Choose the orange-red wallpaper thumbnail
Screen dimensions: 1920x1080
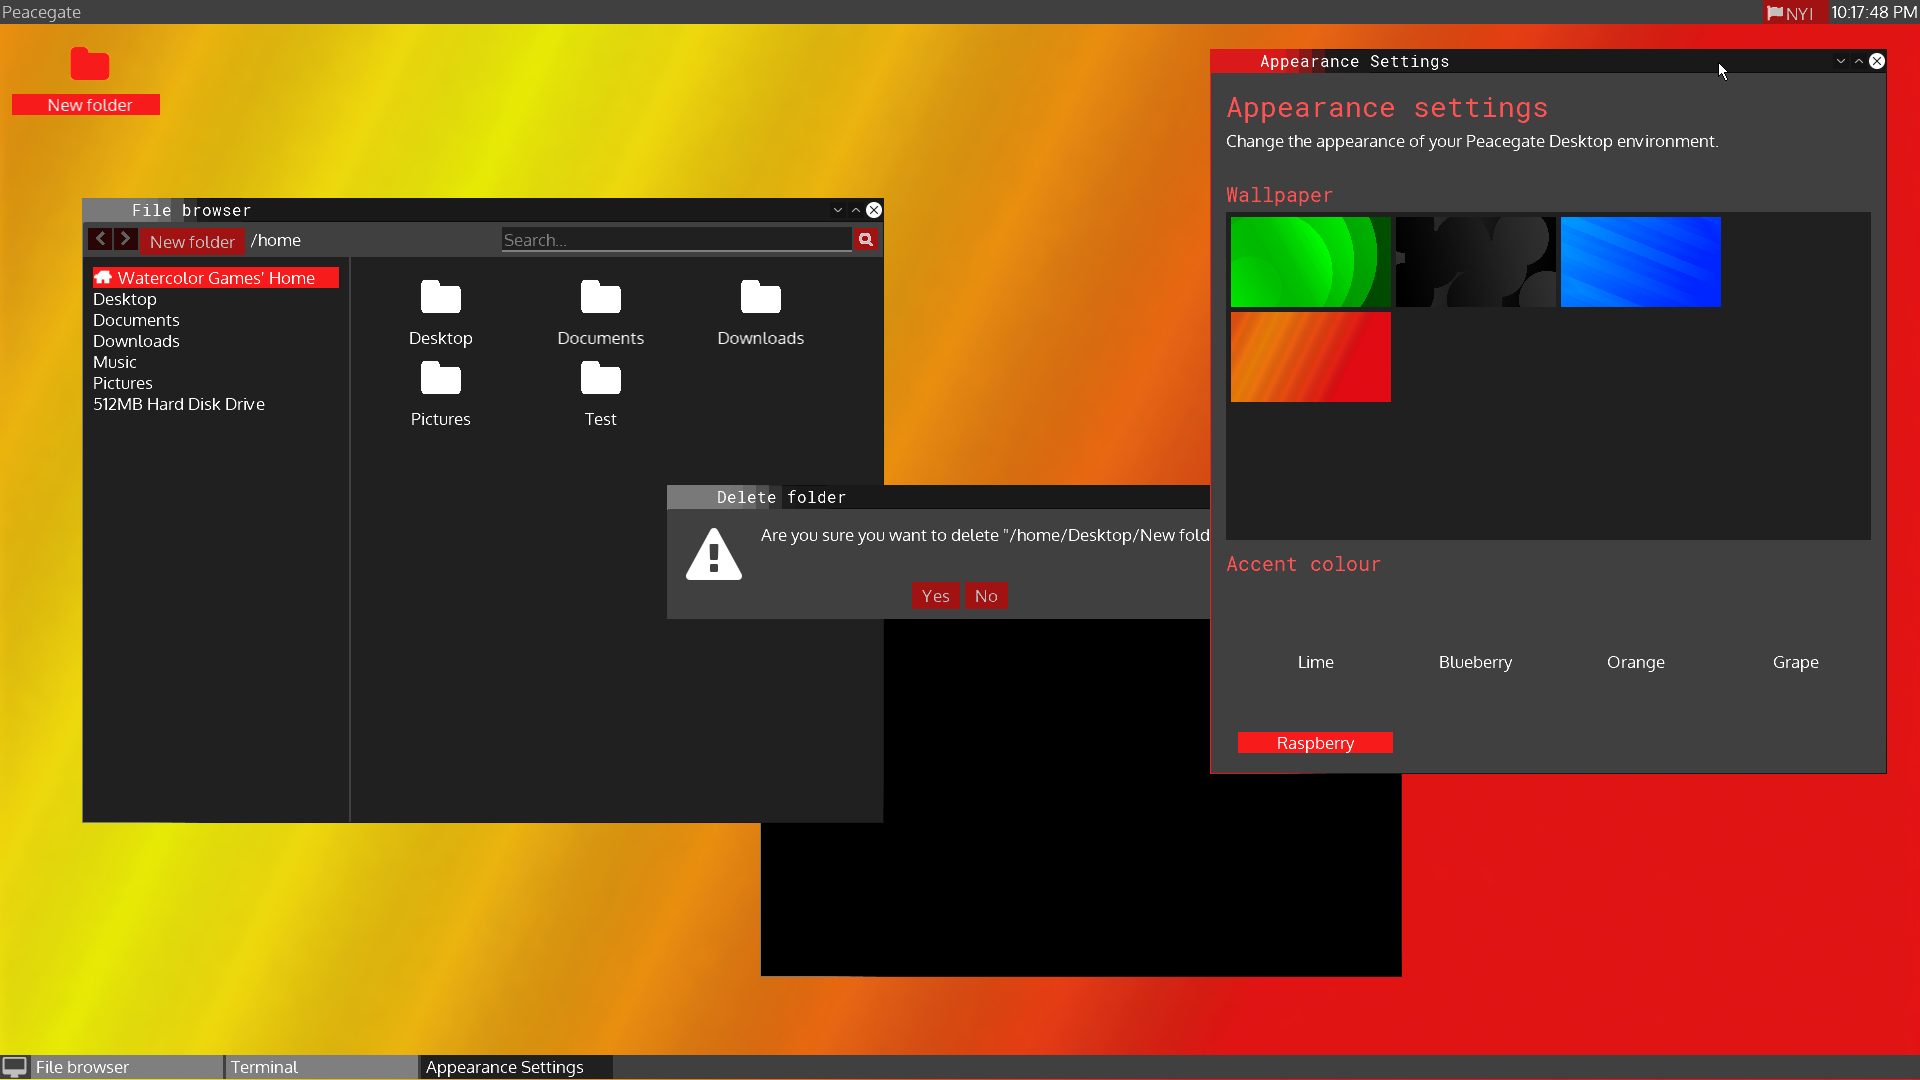point(1310,357)
